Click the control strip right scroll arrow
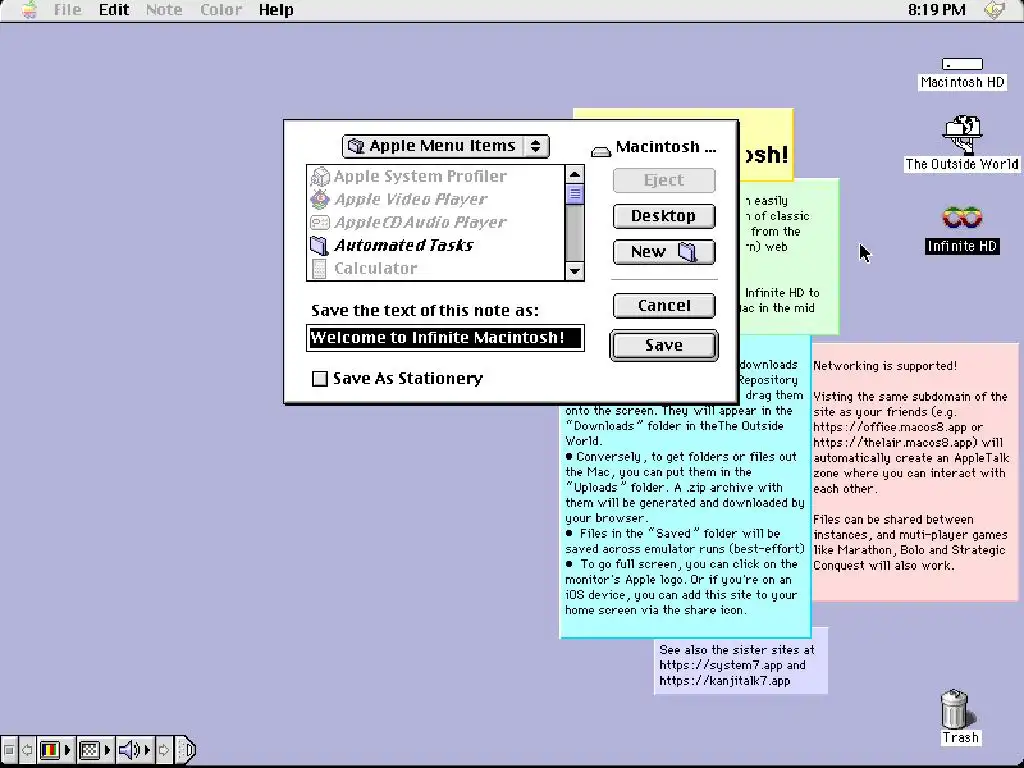 coord(164,750)
